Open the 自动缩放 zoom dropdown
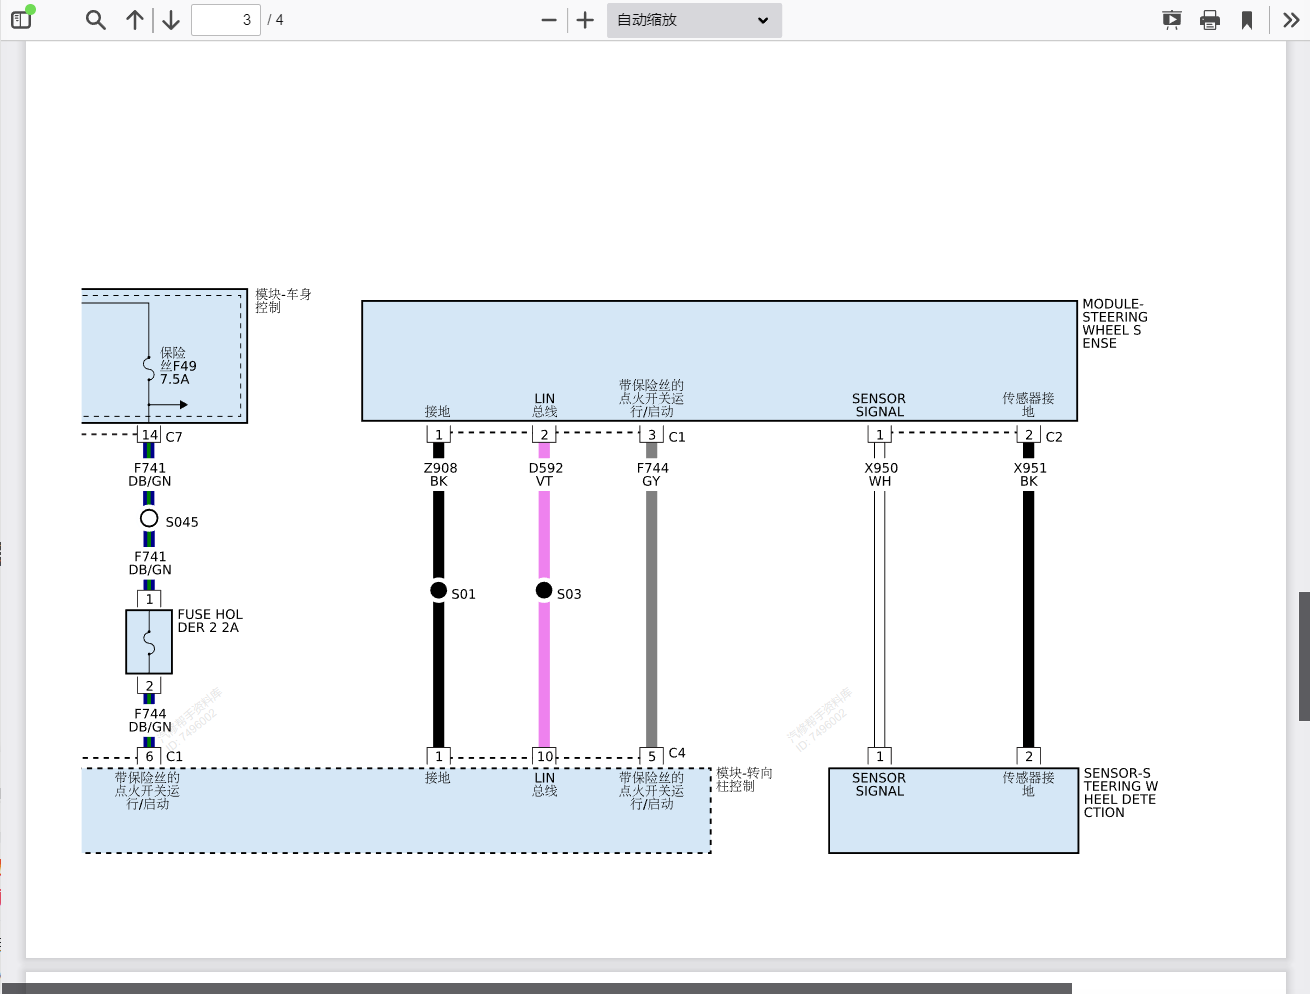 tap(693, 20)
